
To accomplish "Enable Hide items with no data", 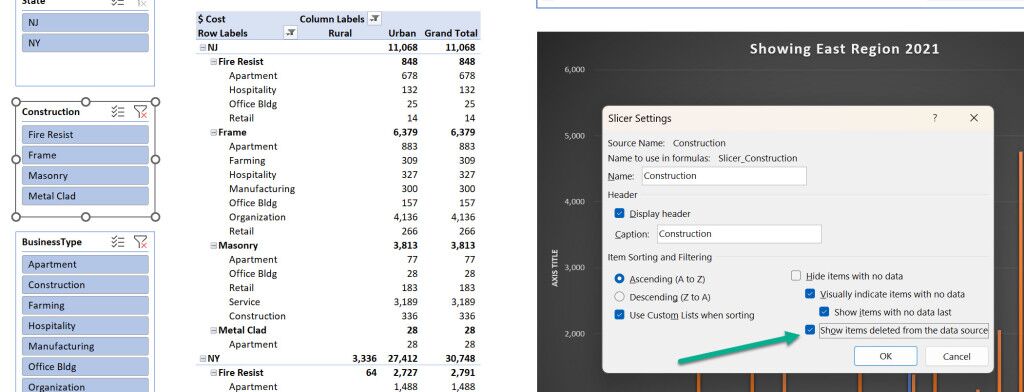I will 796,276.
